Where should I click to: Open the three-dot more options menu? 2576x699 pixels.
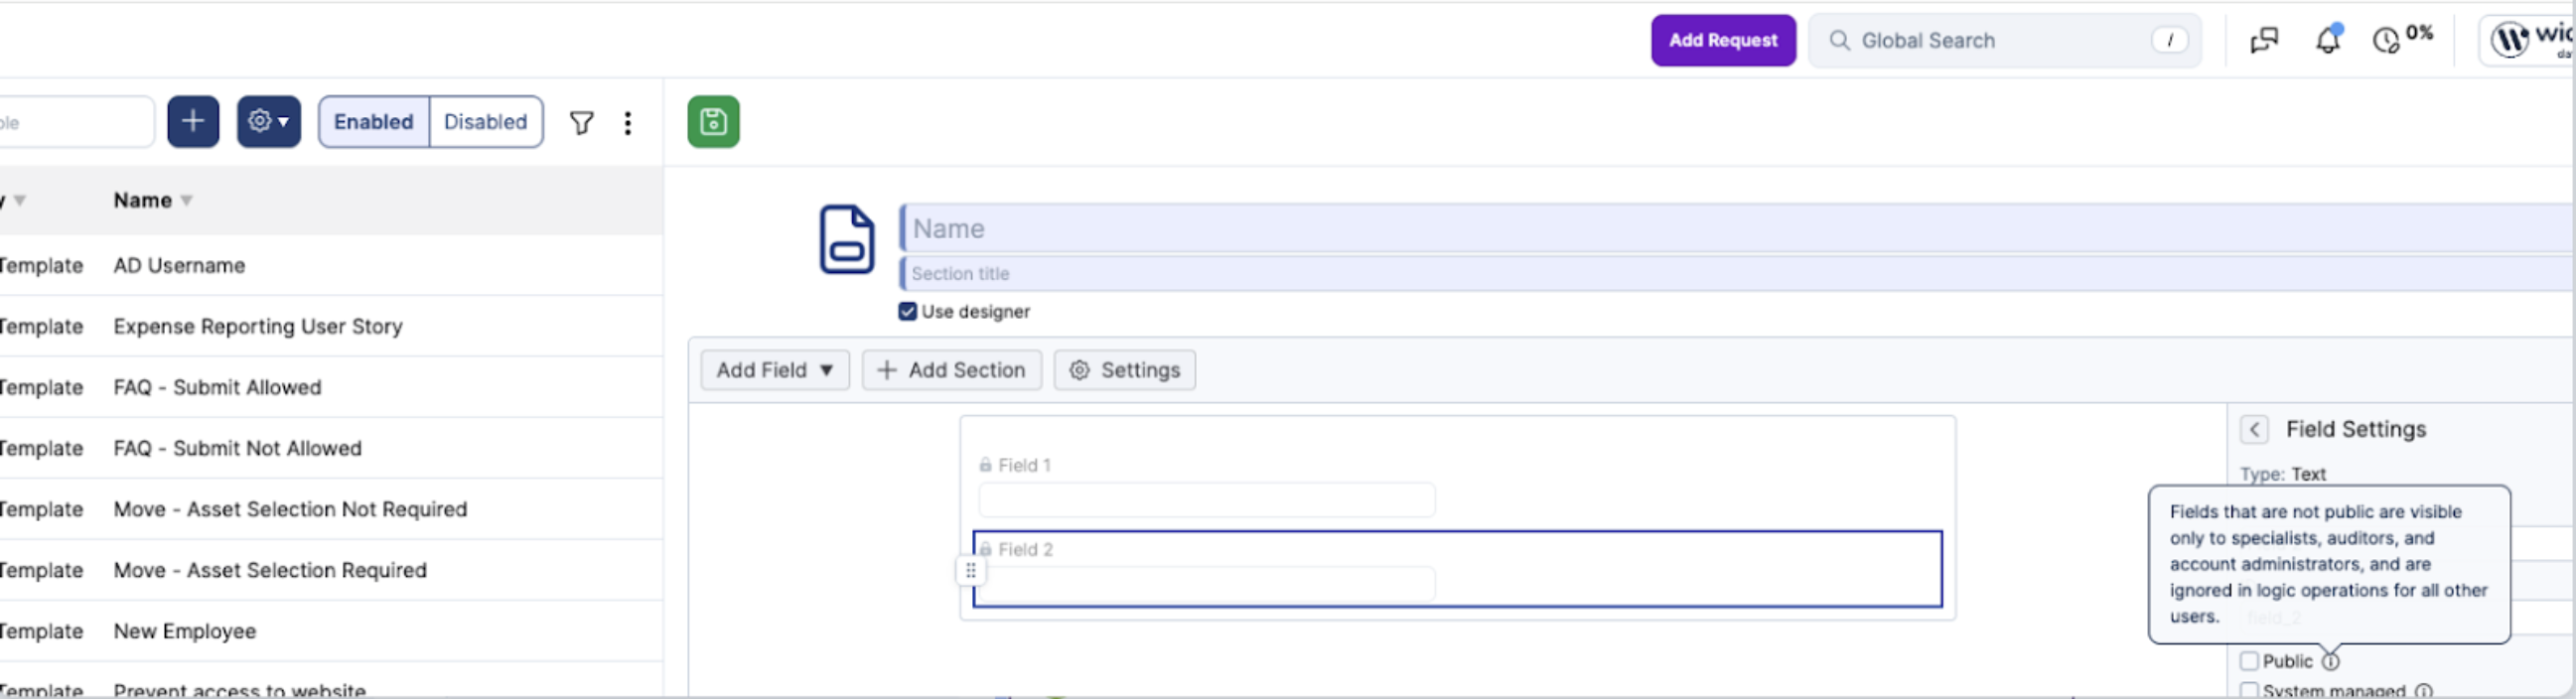click(x=628, y=123)
